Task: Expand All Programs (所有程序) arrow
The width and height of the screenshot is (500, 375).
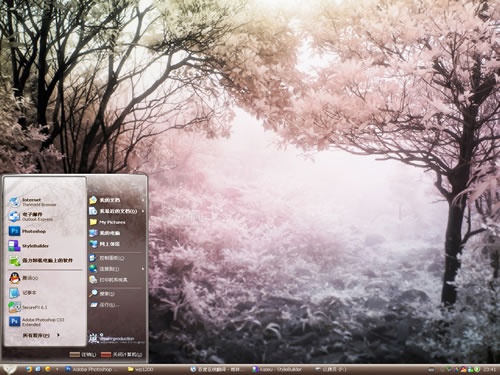Action: tap(58, 335)
